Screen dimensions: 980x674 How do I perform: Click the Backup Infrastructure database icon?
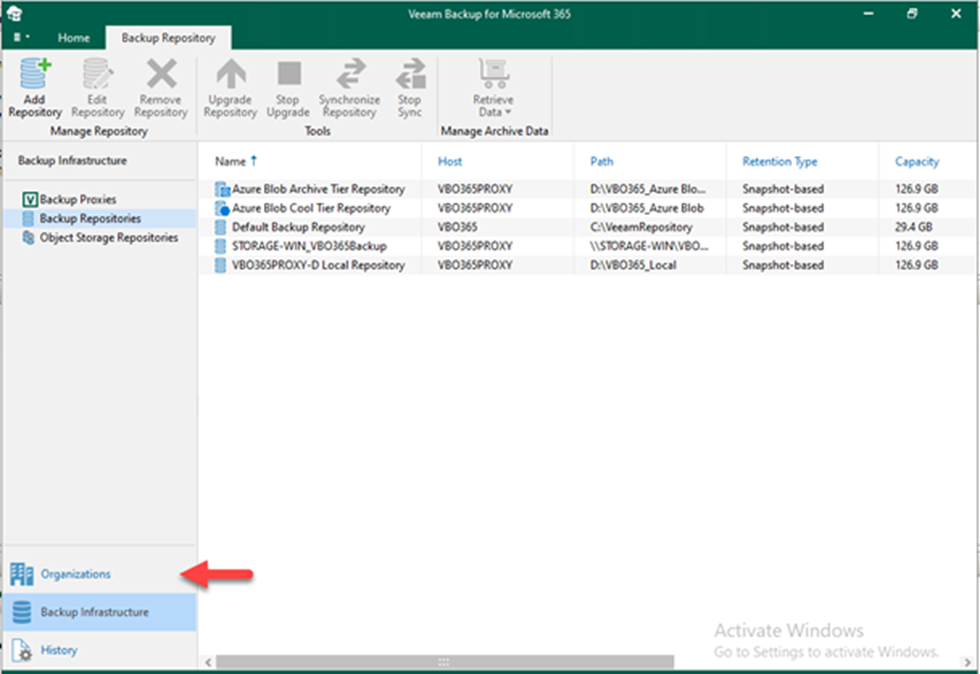coord(22,612)
